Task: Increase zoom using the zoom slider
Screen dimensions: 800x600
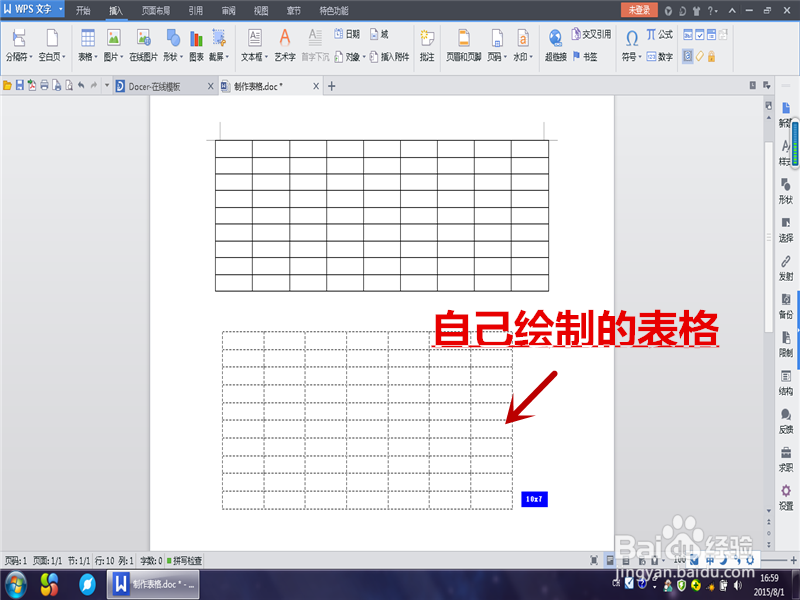Action: pyautogui.click(x=792, y=560)
